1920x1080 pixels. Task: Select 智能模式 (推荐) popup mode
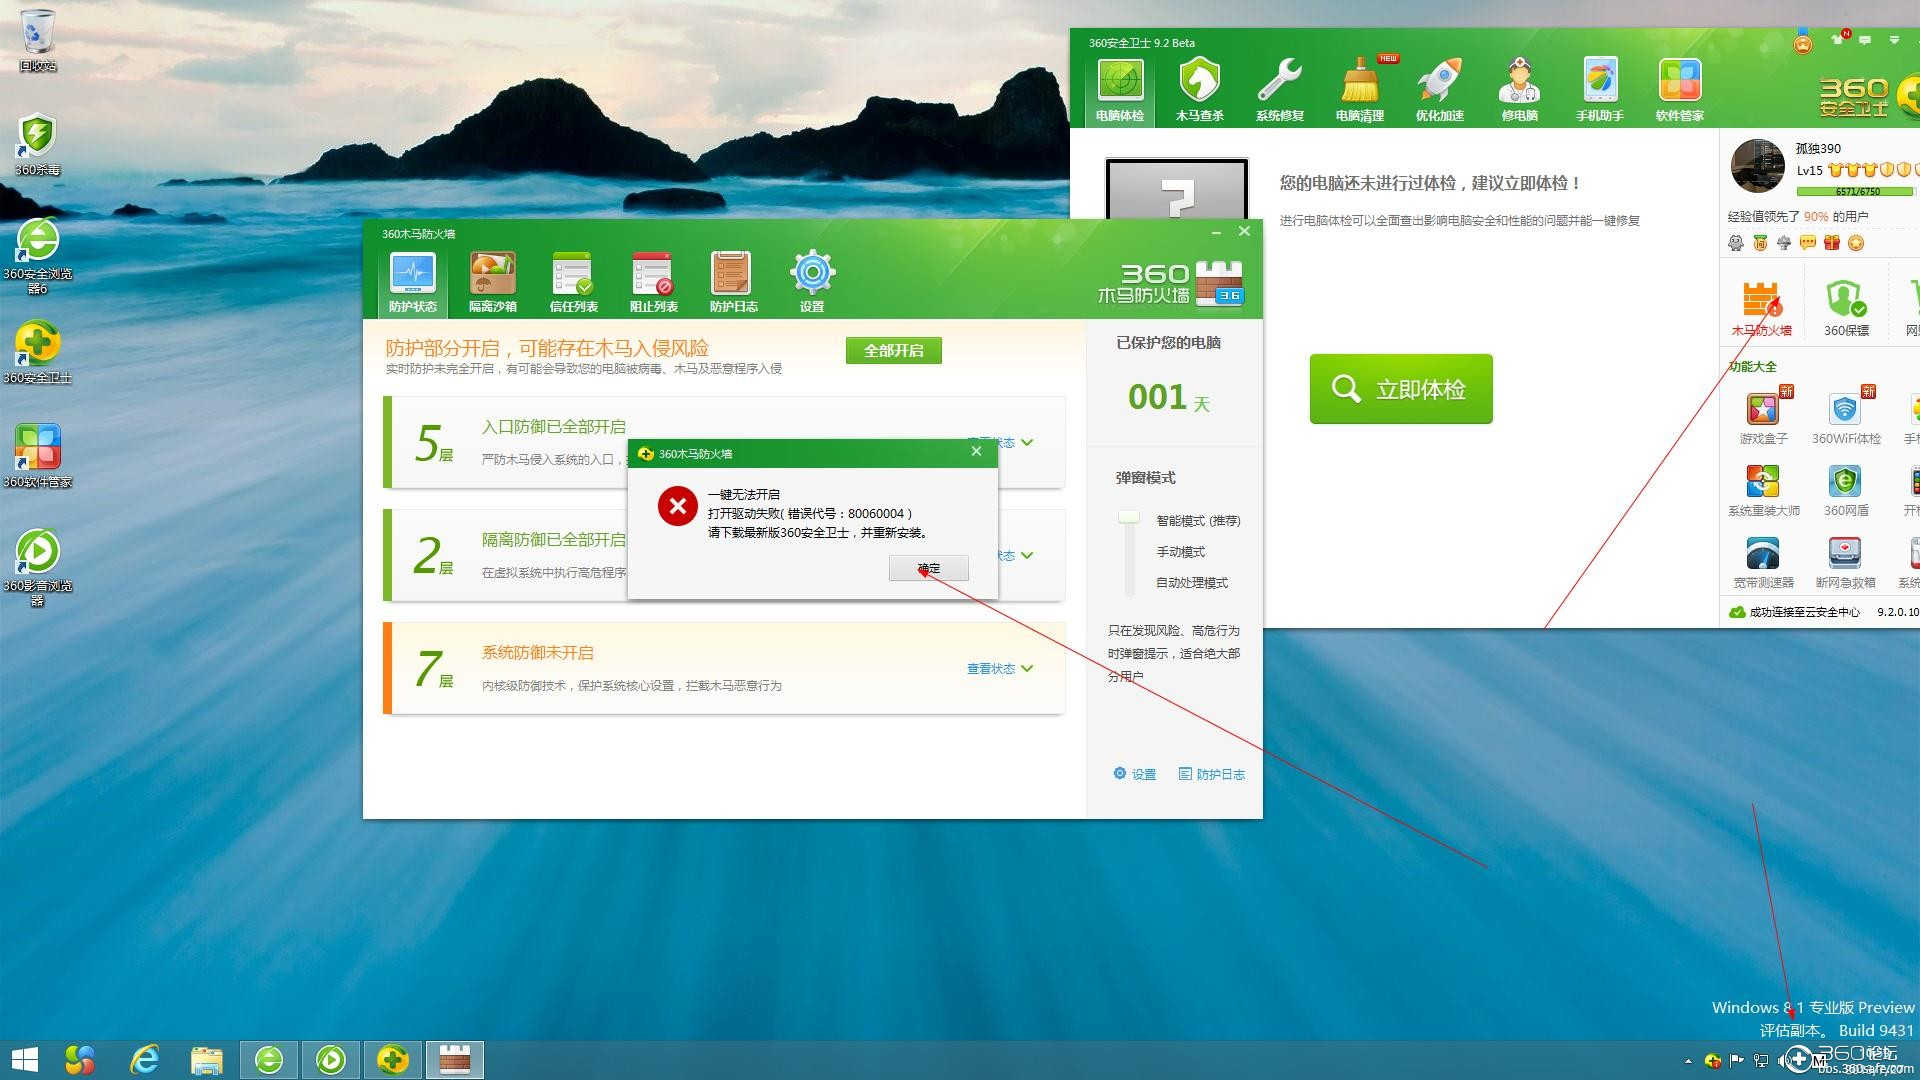coord(1198,521)
